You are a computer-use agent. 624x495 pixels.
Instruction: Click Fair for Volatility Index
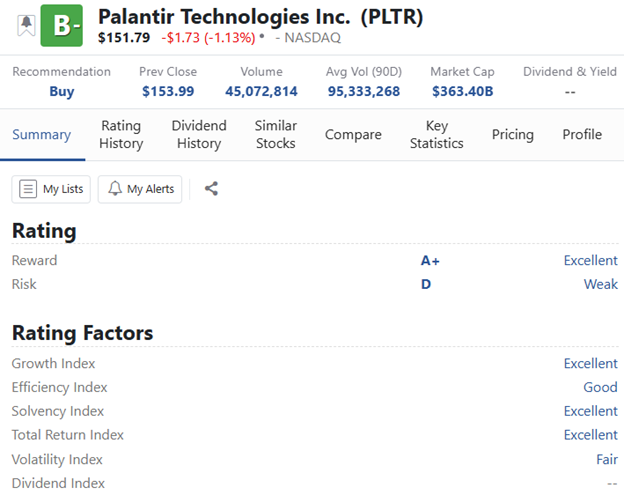(x=607, y=460)
